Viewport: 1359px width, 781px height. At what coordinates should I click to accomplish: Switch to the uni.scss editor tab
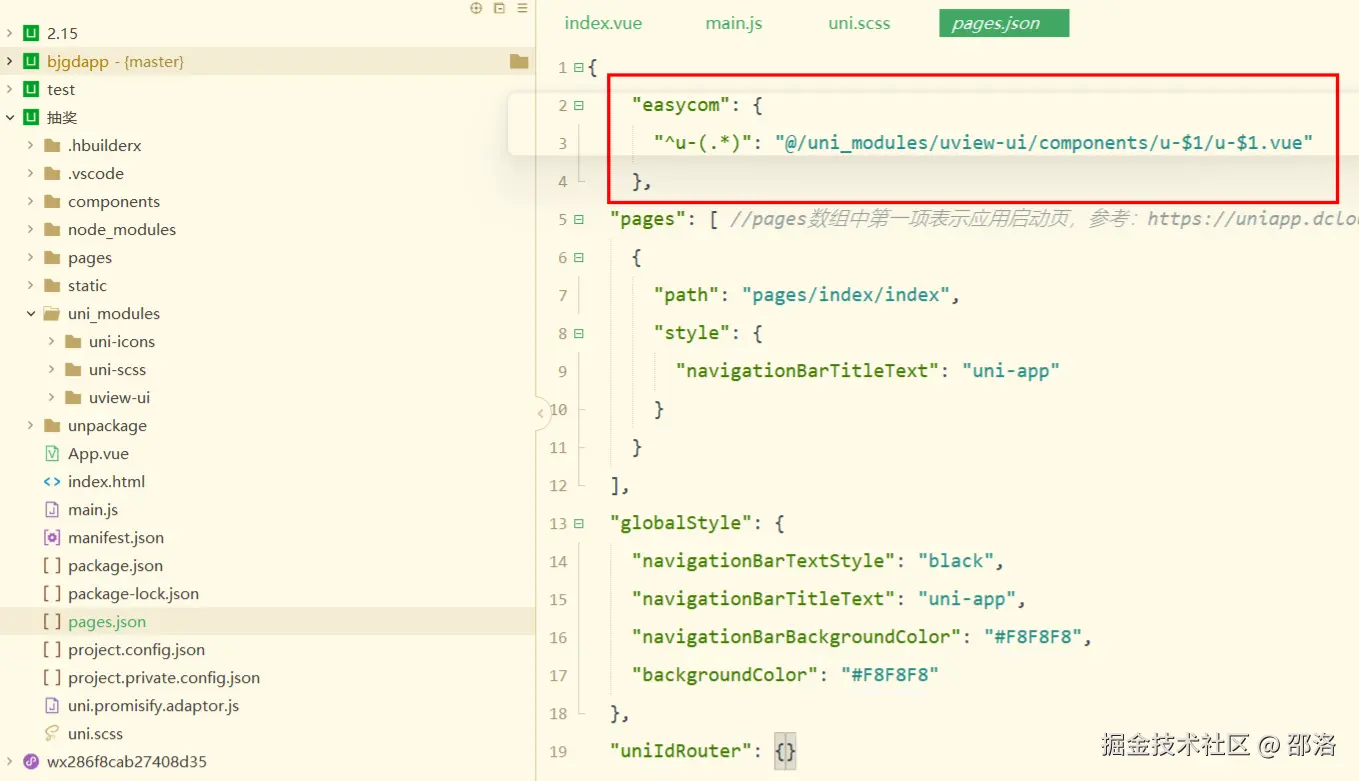pos(859,23)
